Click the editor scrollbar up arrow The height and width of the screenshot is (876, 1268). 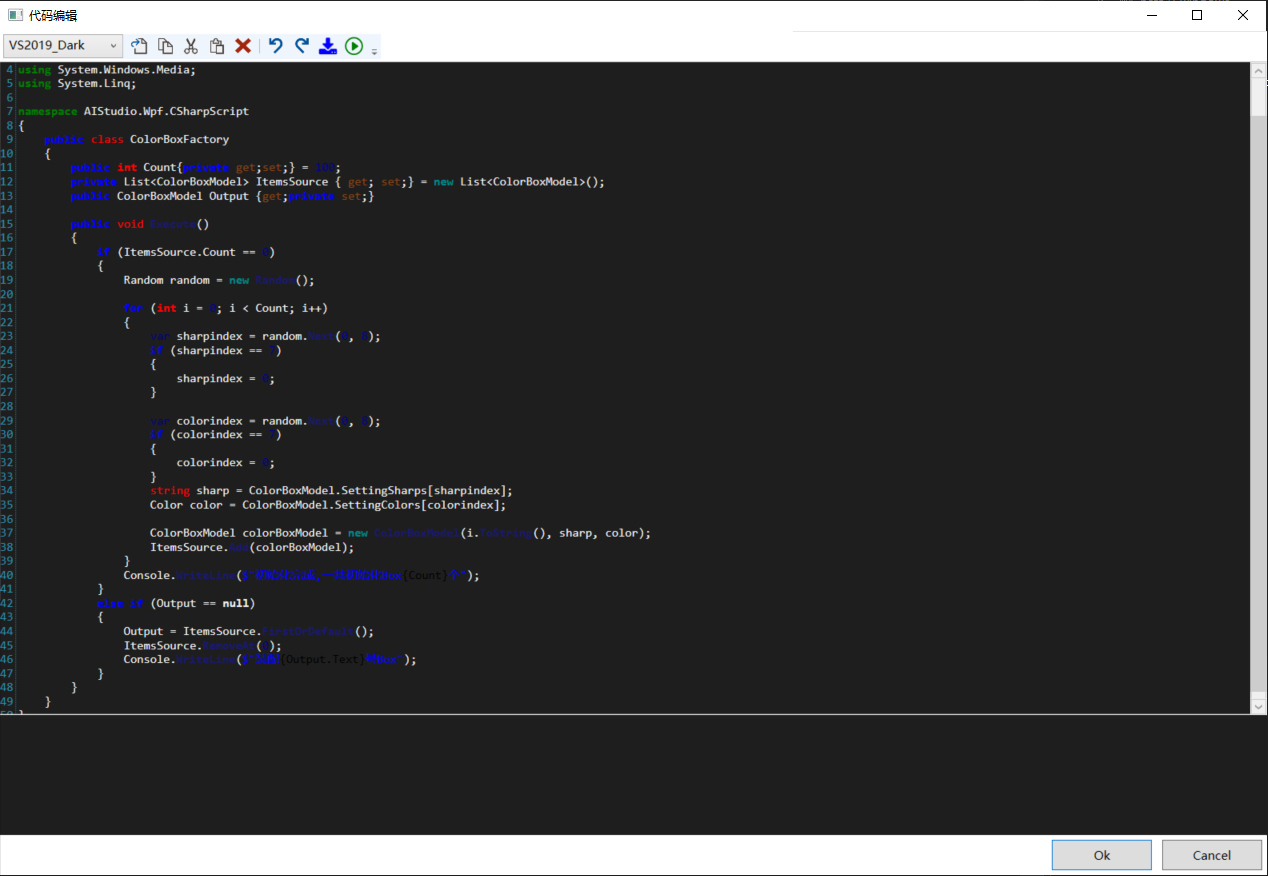click(1258, 71)
